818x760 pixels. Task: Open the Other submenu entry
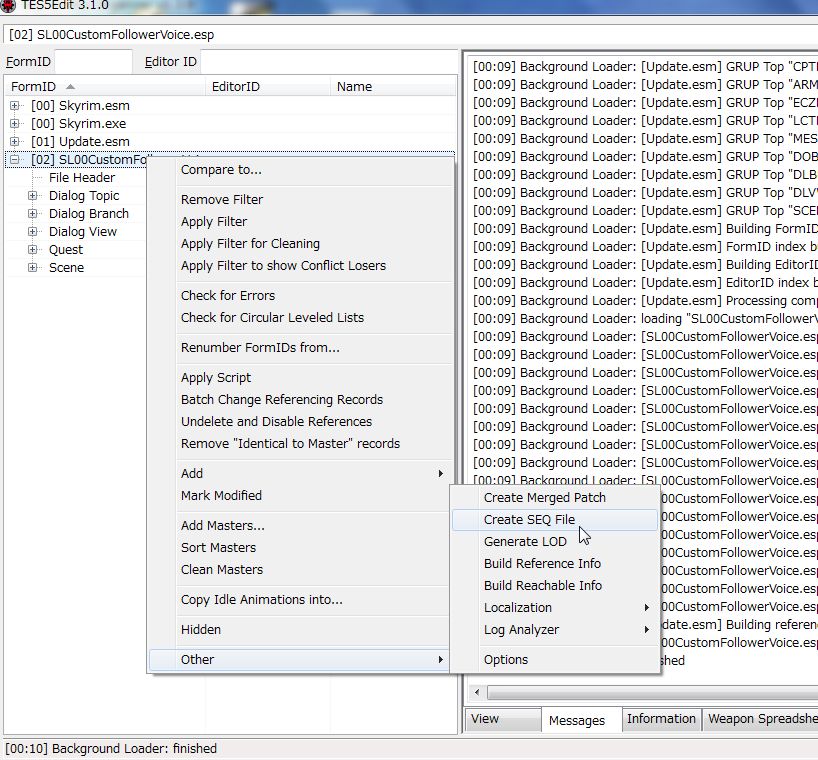[300, 660]
